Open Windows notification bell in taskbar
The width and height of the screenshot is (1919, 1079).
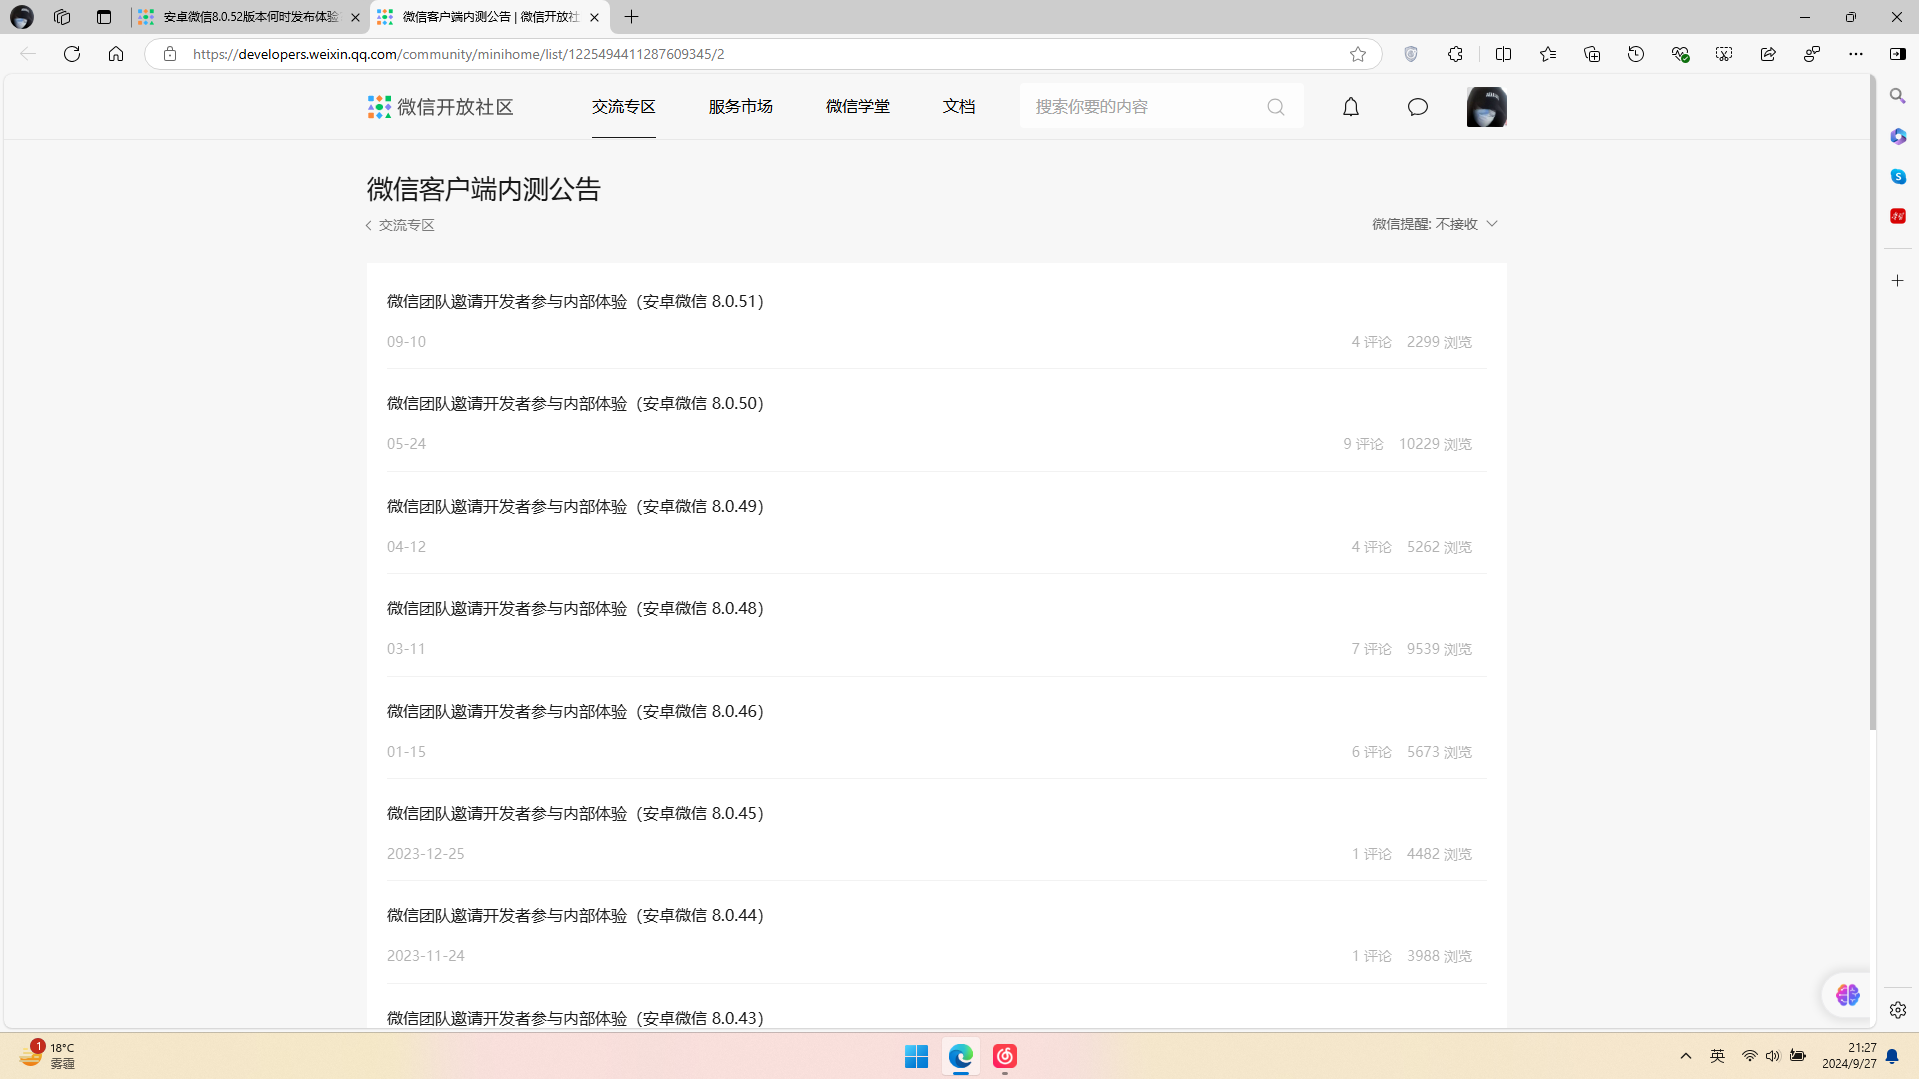pos(1892,1056)
